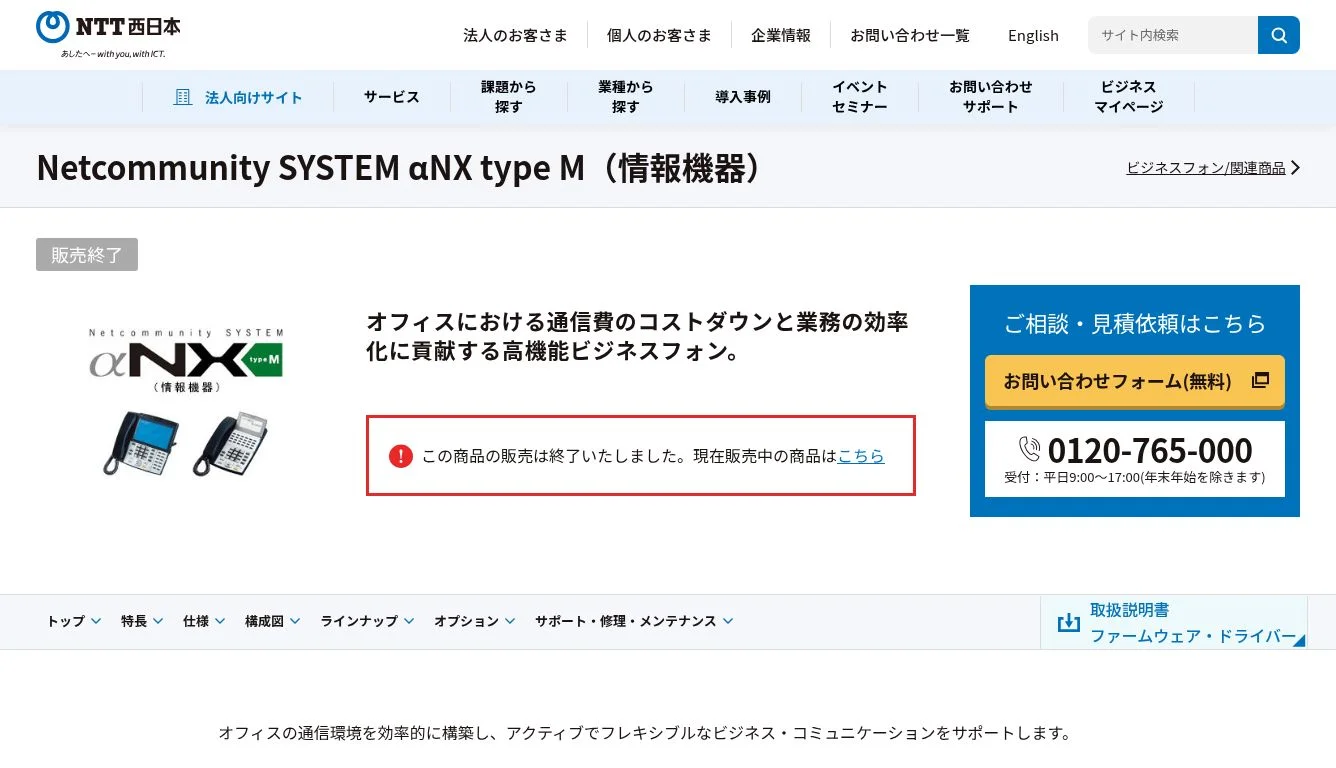The image size is (1336, 768).
Task: Open the サービス menu
Action: [392, 97]
